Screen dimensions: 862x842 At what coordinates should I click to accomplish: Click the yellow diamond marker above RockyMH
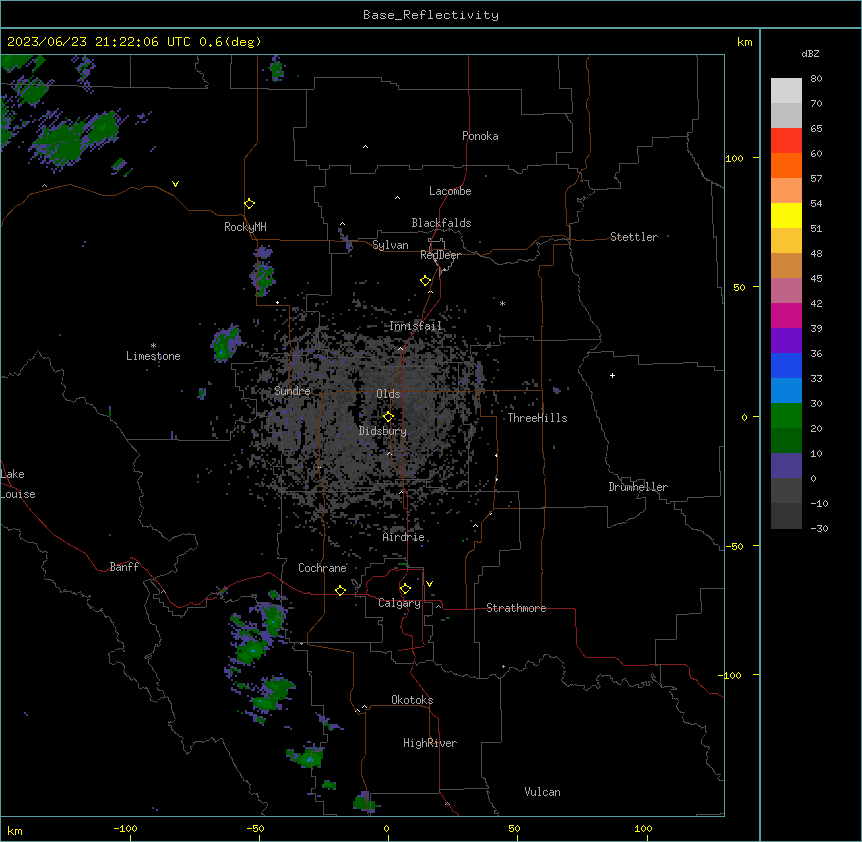click(249, 204)
